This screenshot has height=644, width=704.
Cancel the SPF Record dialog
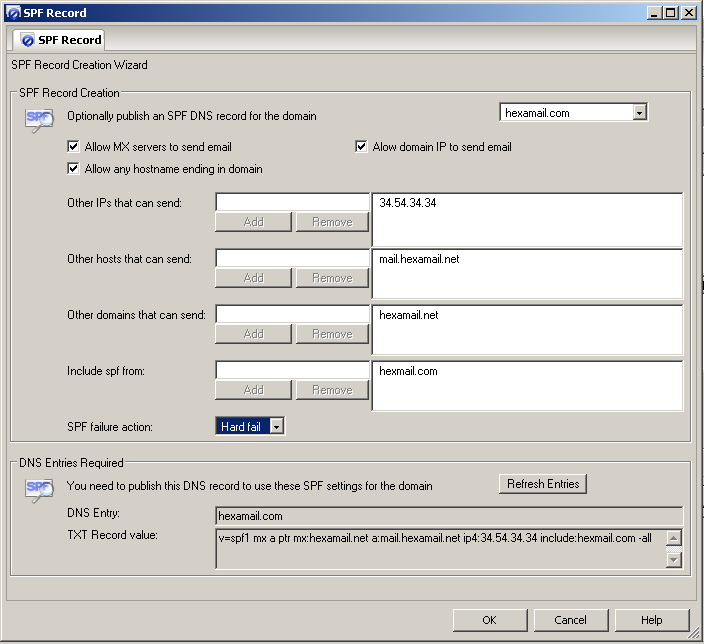tap(570, 620)
